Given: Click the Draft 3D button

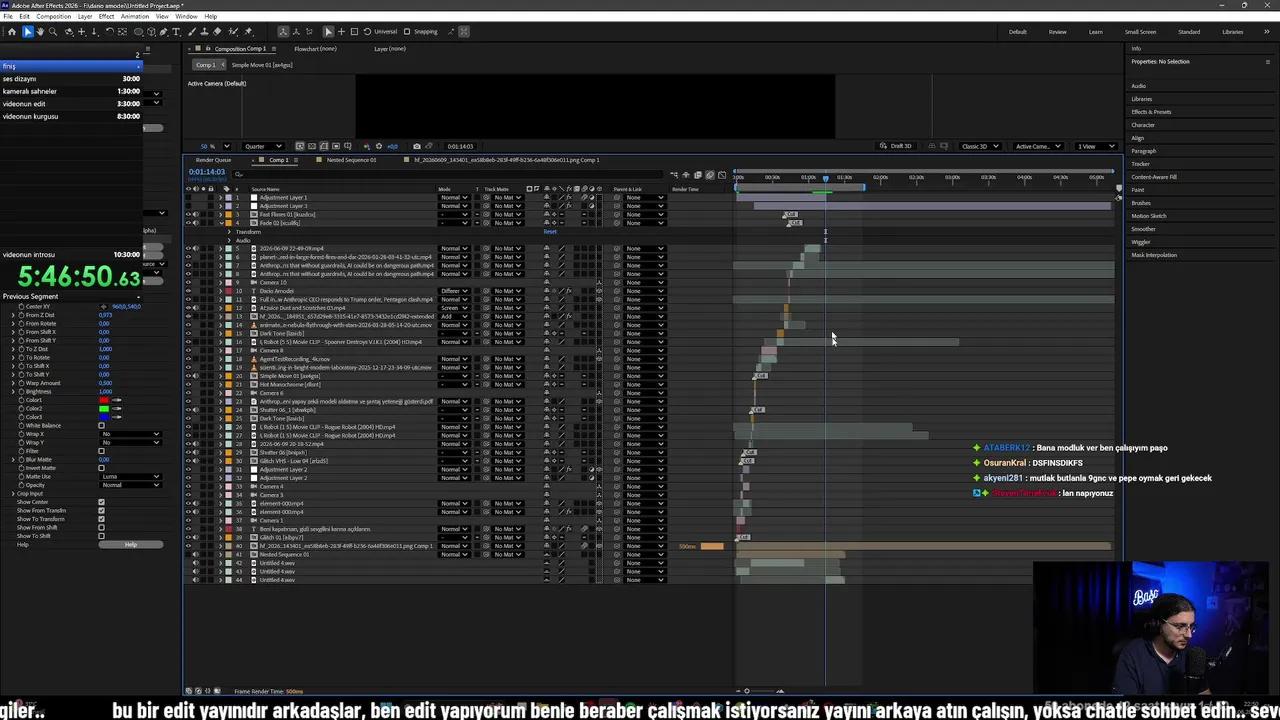Looking at the screenshot, I should pos(896,146).
